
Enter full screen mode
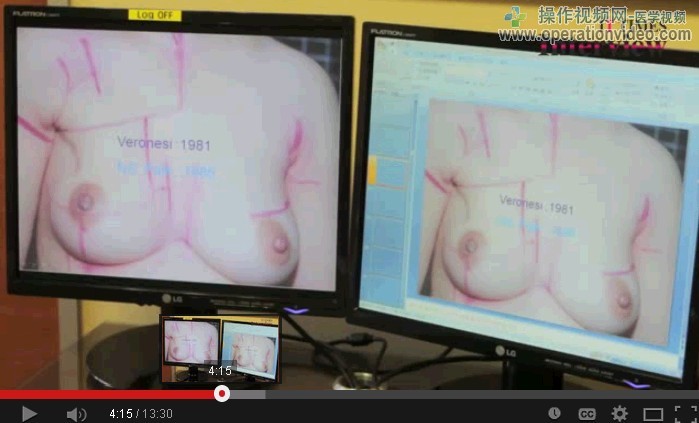686,414
